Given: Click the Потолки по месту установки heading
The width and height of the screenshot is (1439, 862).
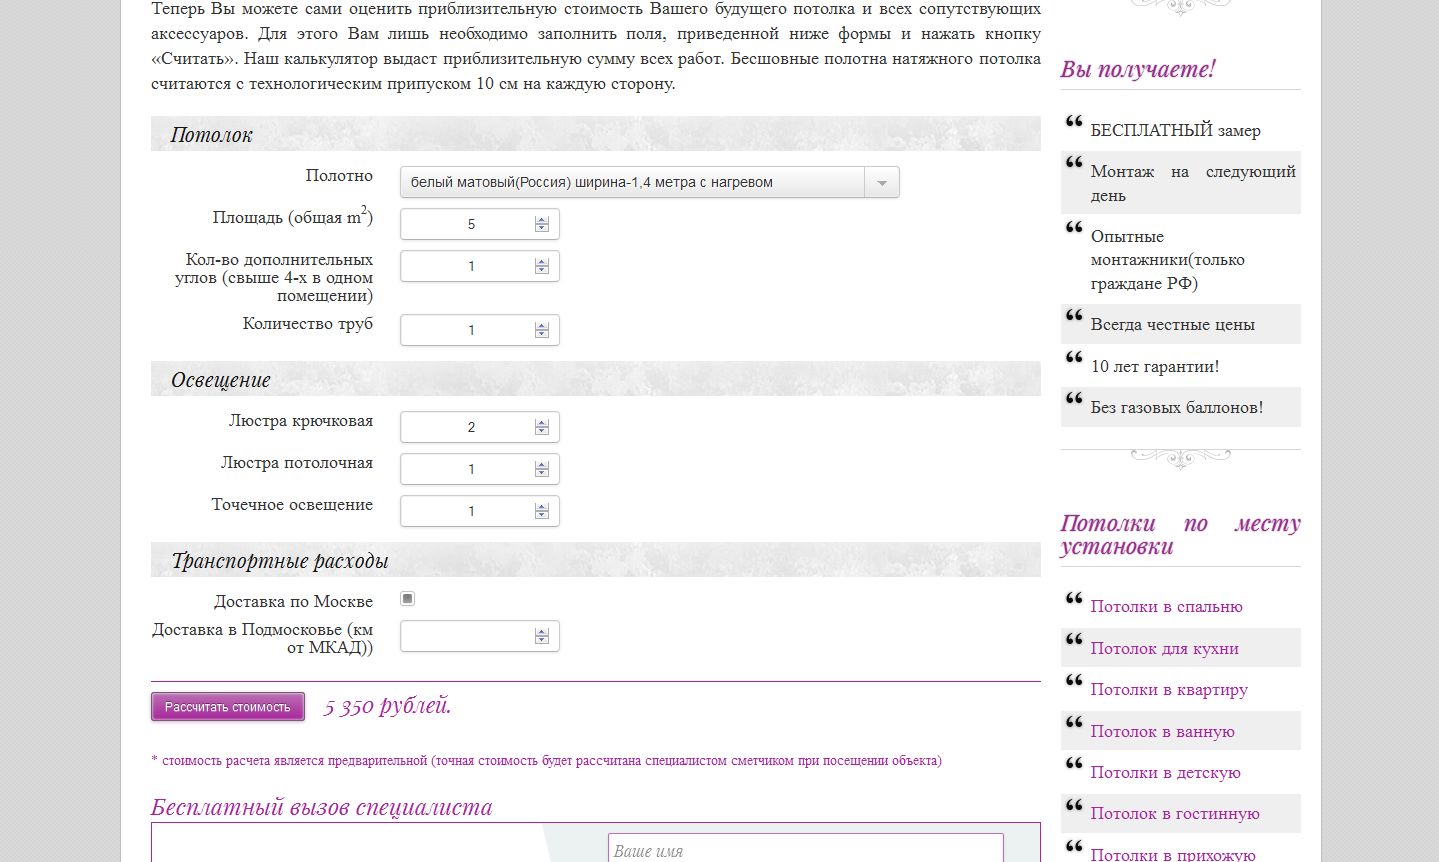Looking at the screenshot, I should pyautogui.click(x=1180, y=535).
